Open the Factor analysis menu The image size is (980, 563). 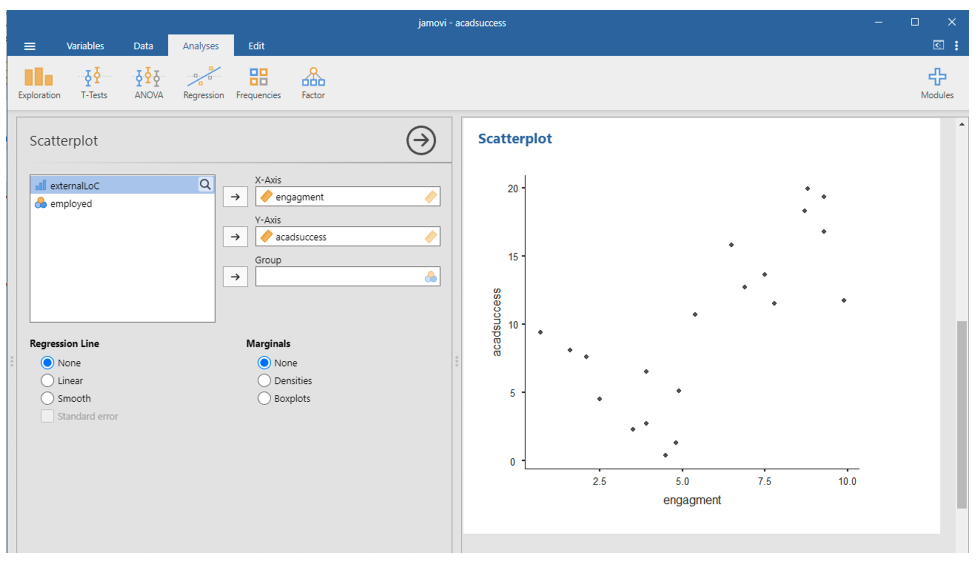313,83
